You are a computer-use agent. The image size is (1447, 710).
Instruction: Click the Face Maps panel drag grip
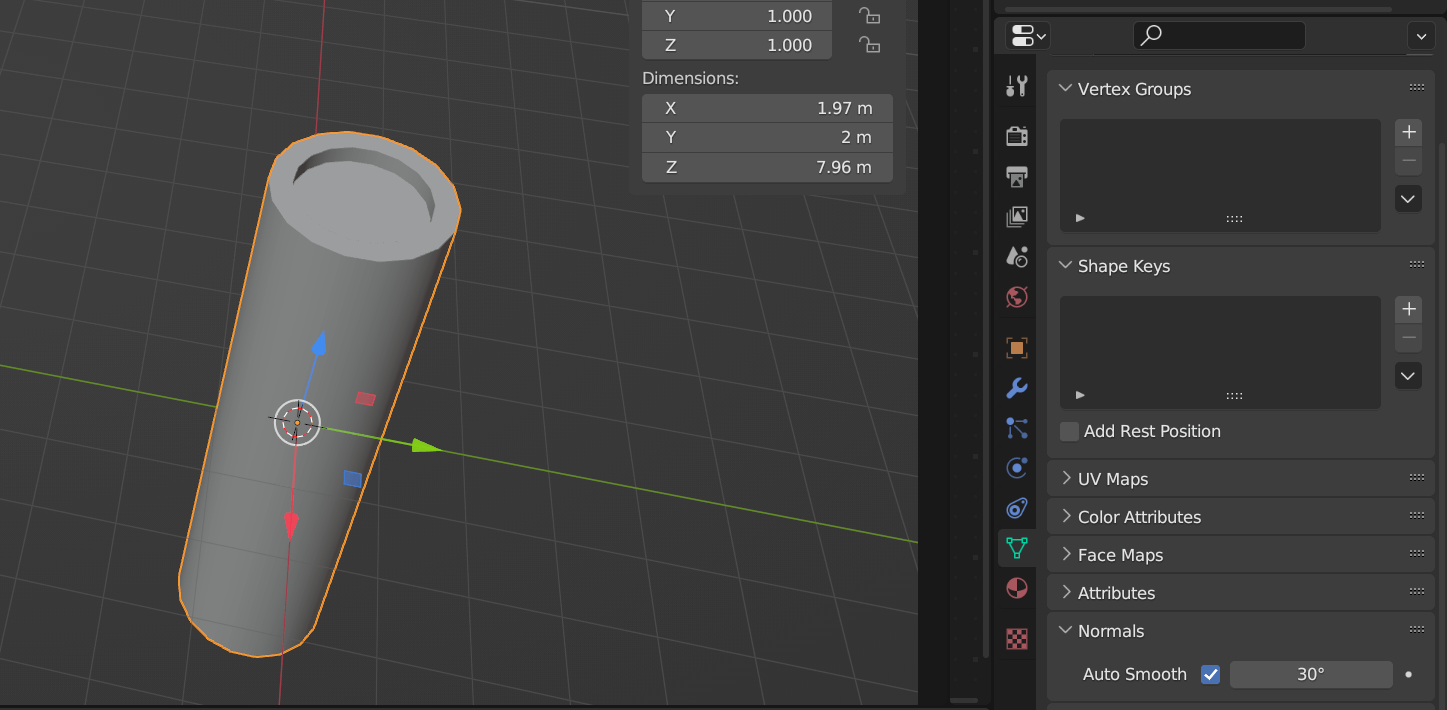coord(1417,554)
